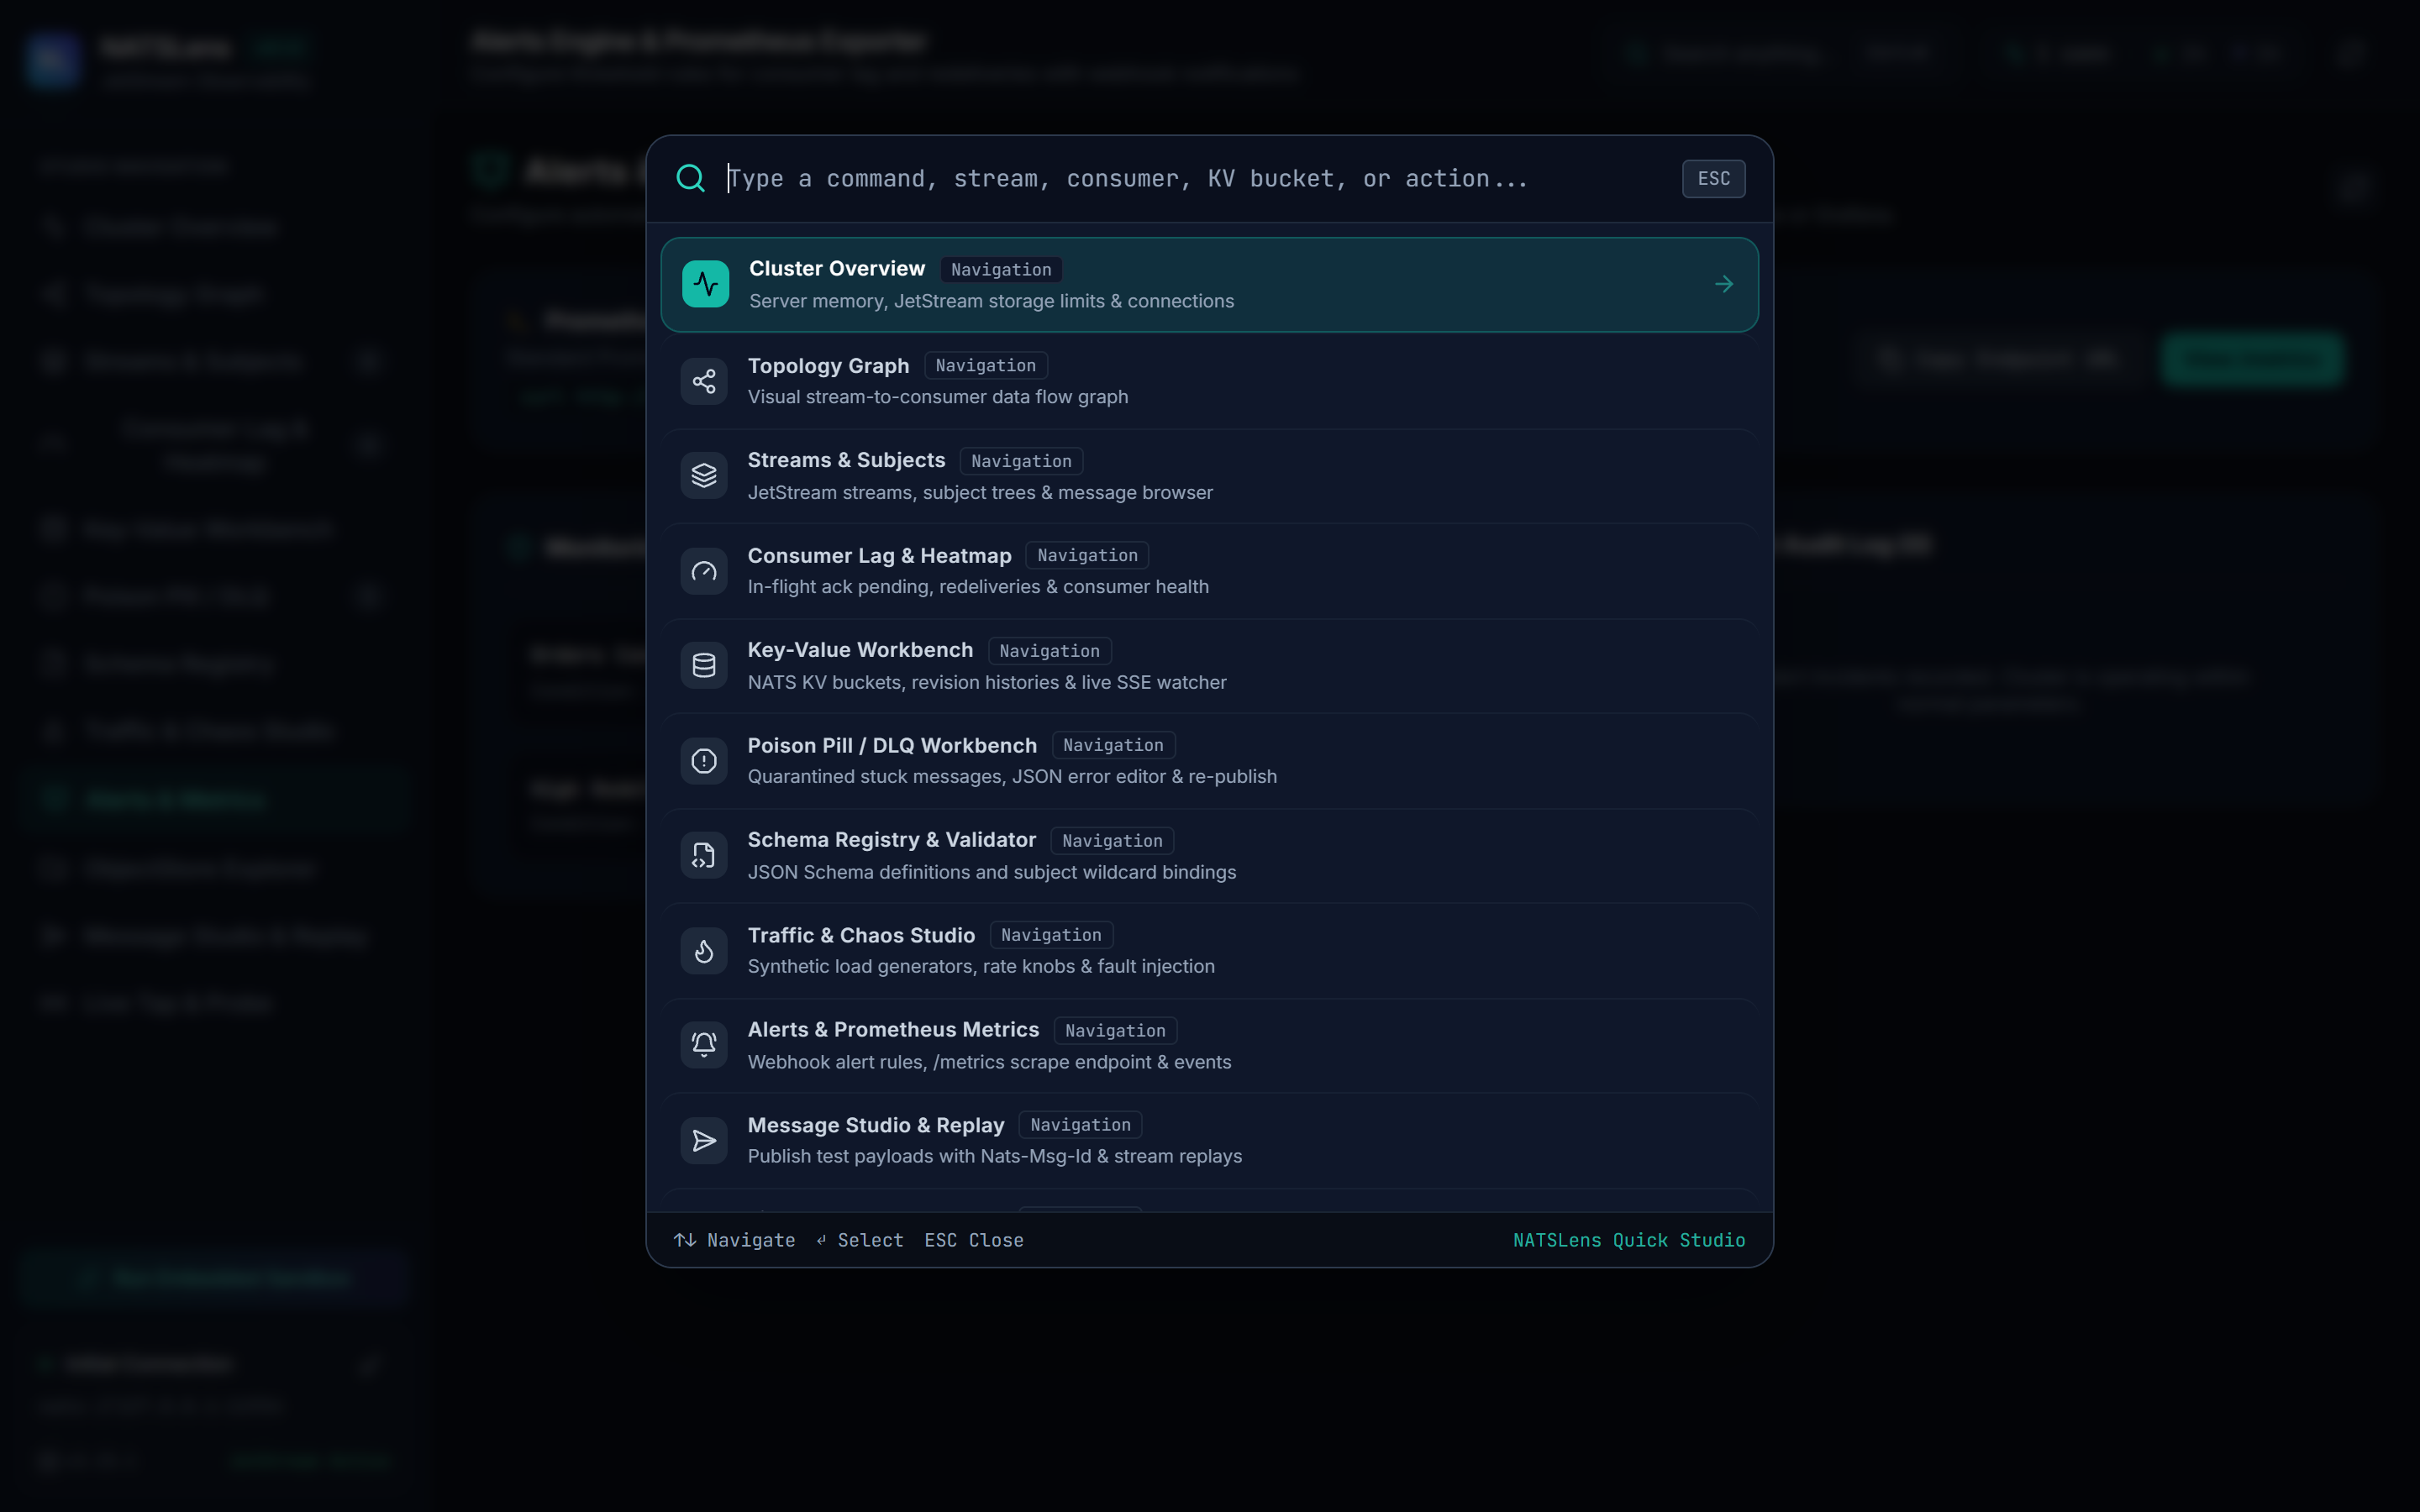Click the Streams & Subjects layers icon
This screenshot has height=1512, width=2420.
click(704, 476)
